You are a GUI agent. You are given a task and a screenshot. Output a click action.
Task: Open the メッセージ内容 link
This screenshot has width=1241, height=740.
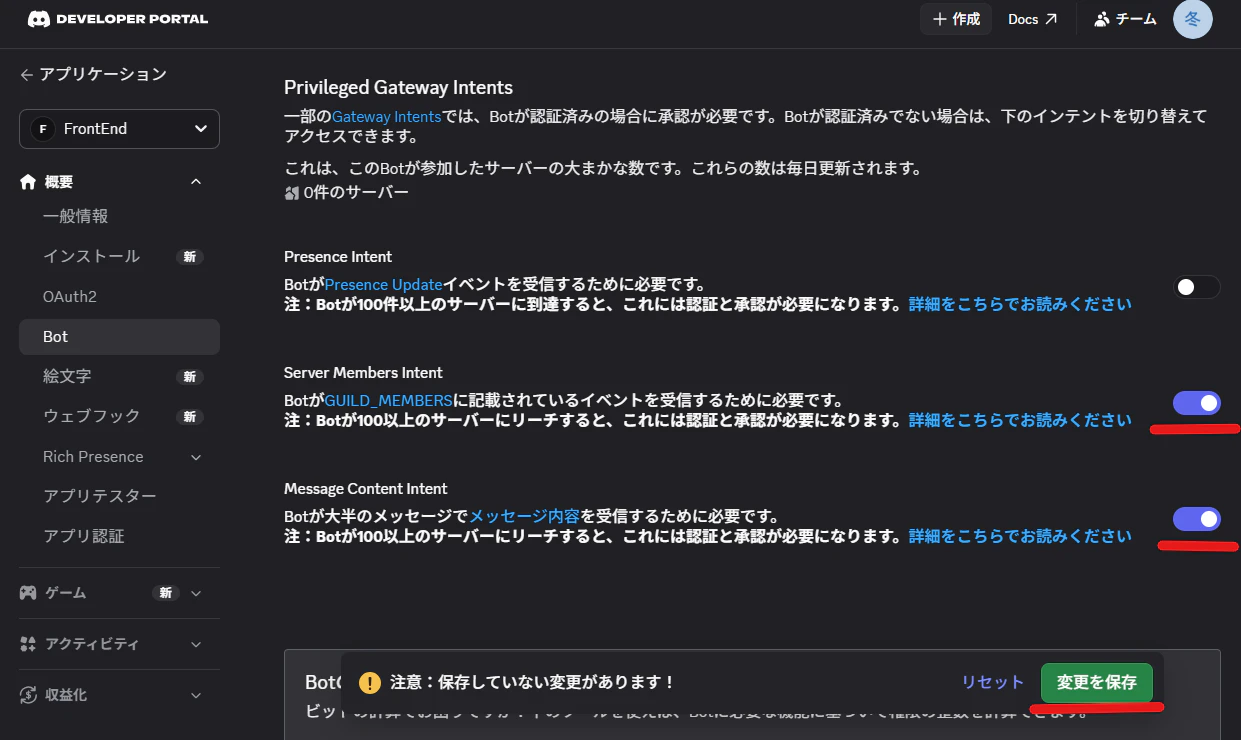click(x=524, y=517)
